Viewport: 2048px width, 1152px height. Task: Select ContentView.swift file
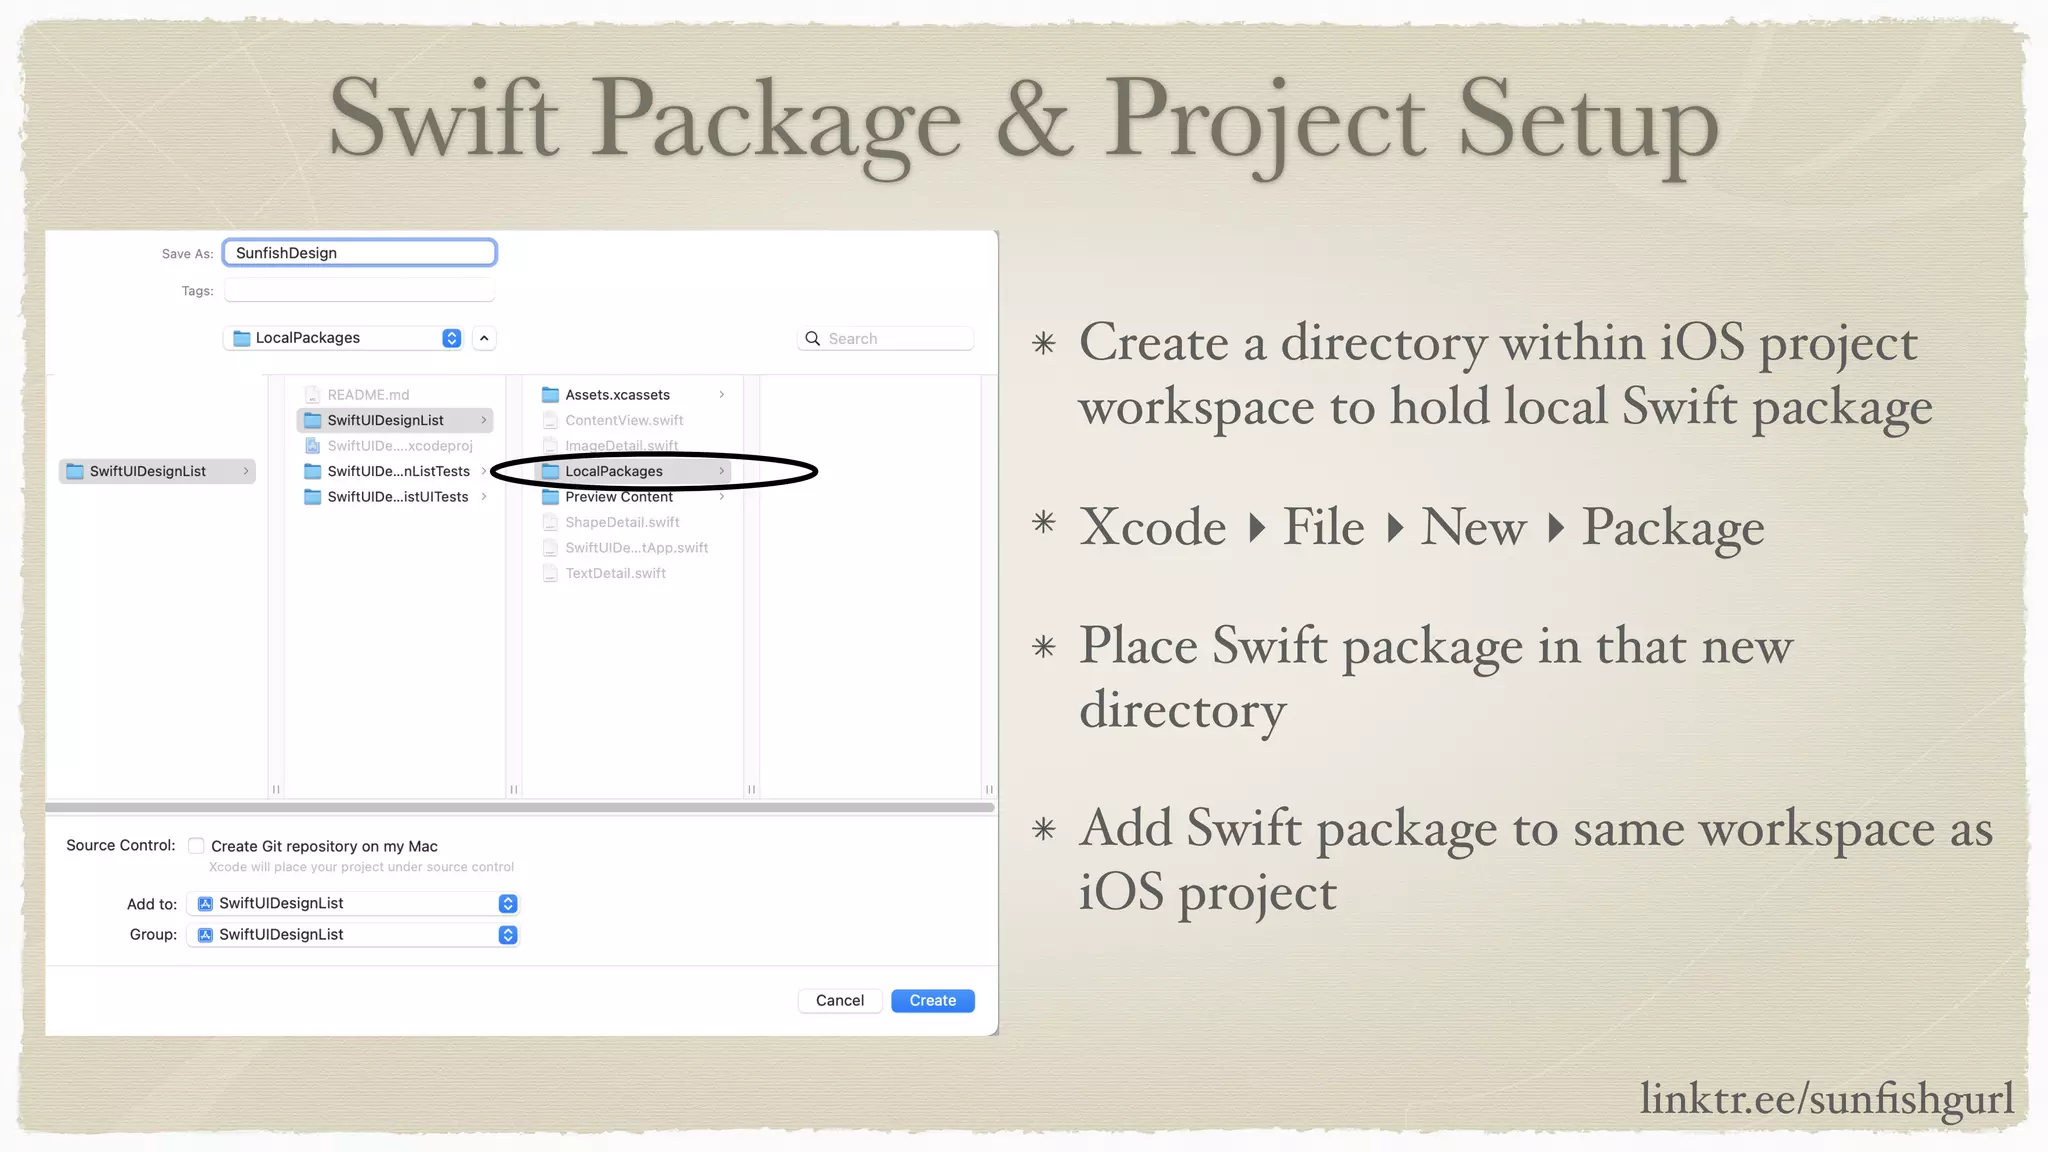pyautogui.click(x=624, y=420)
